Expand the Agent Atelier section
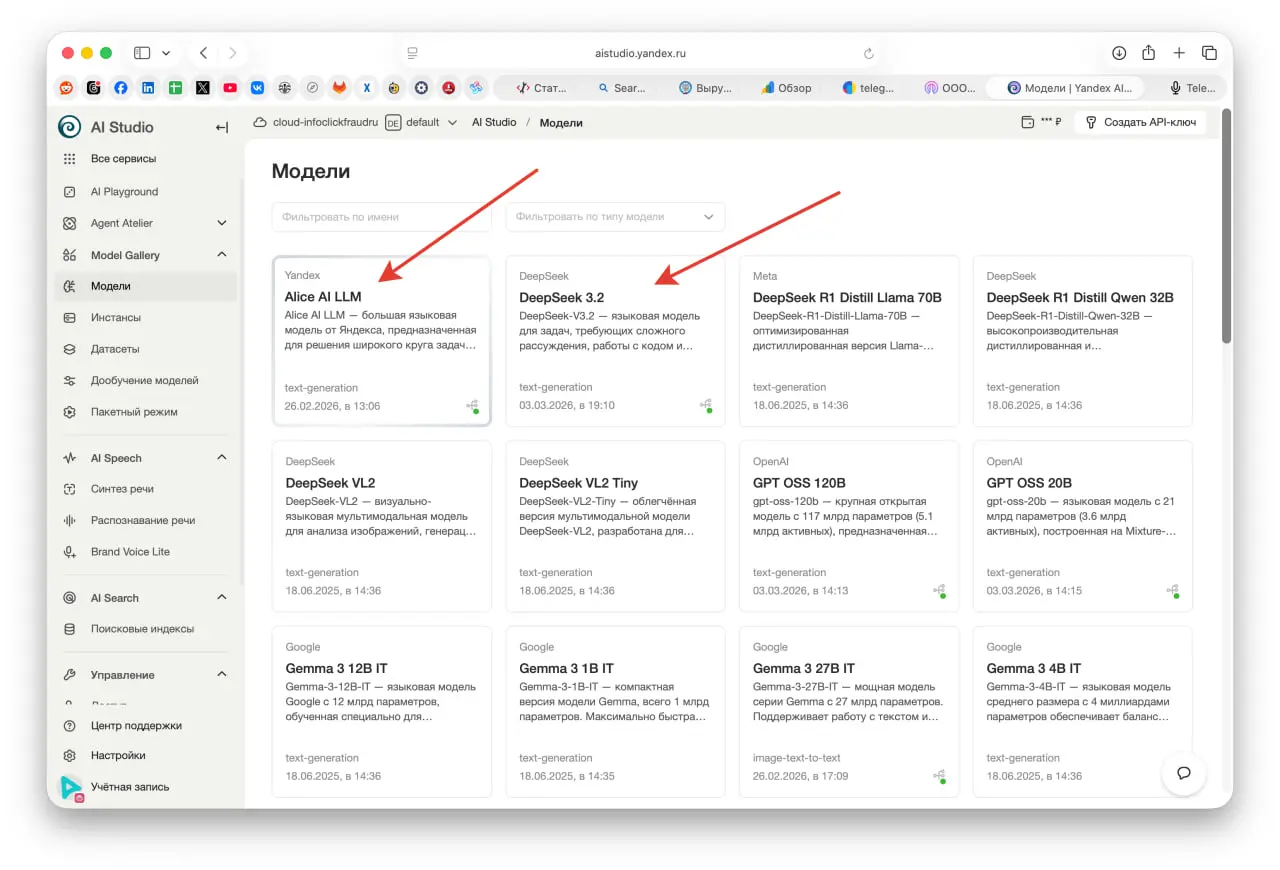The height and width of the screenshot is (870, 1280). point(222,223)
